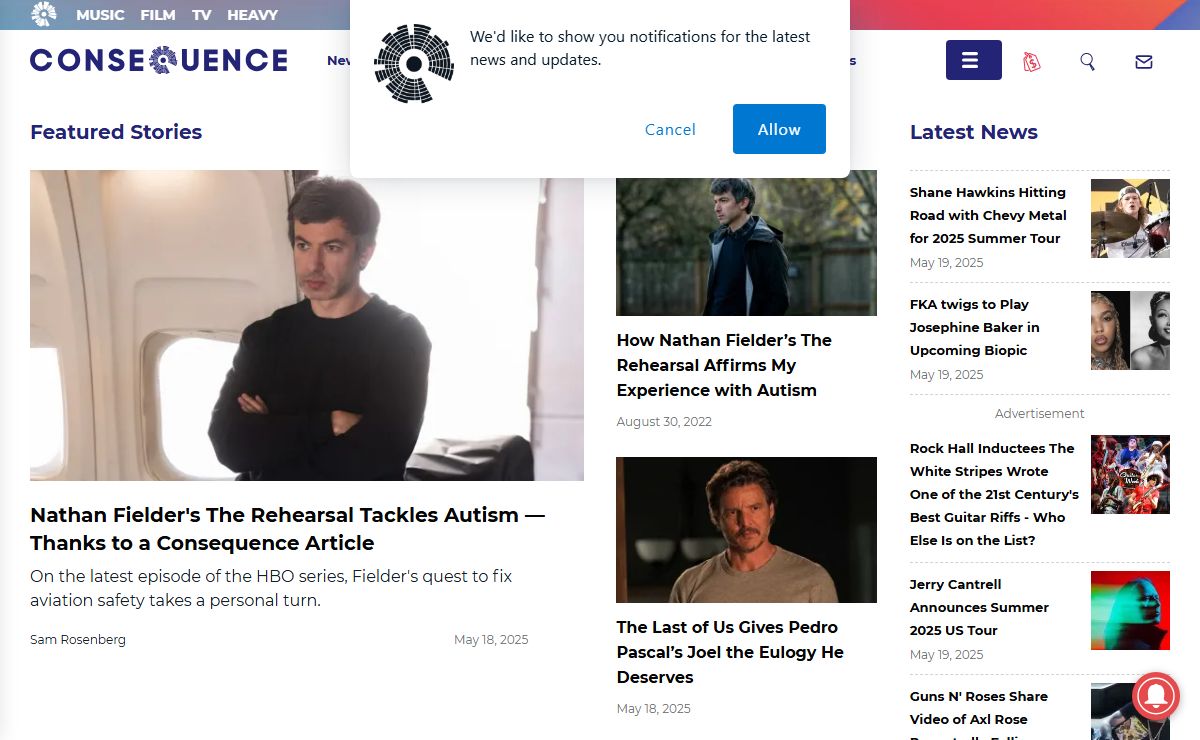The width and height of the screenshot is (1200, 740).
Task: Go to the Consequence homepage logo
Action: click(x=159, y=61)
